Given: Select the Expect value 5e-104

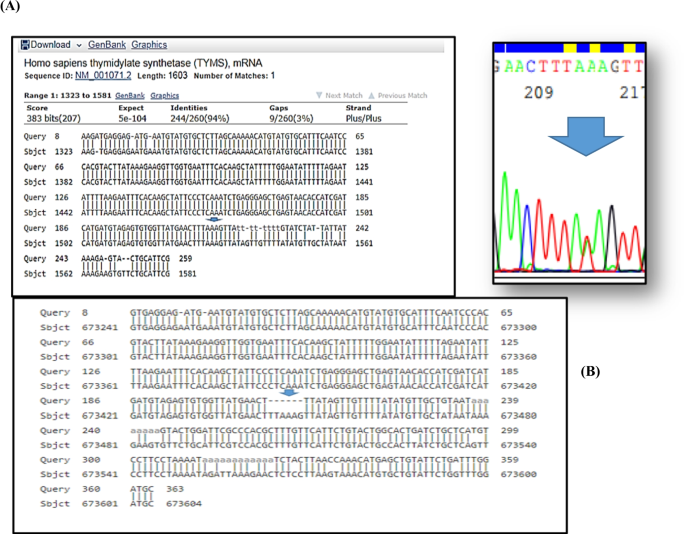Looking at the screenshot, I should [x=132, y=118].
